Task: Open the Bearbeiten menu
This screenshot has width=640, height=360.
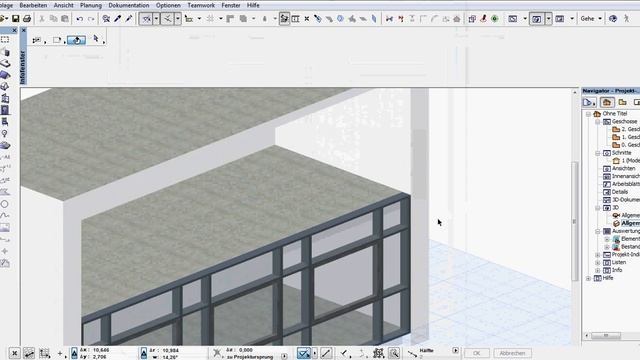Action: tap(33, 5)
